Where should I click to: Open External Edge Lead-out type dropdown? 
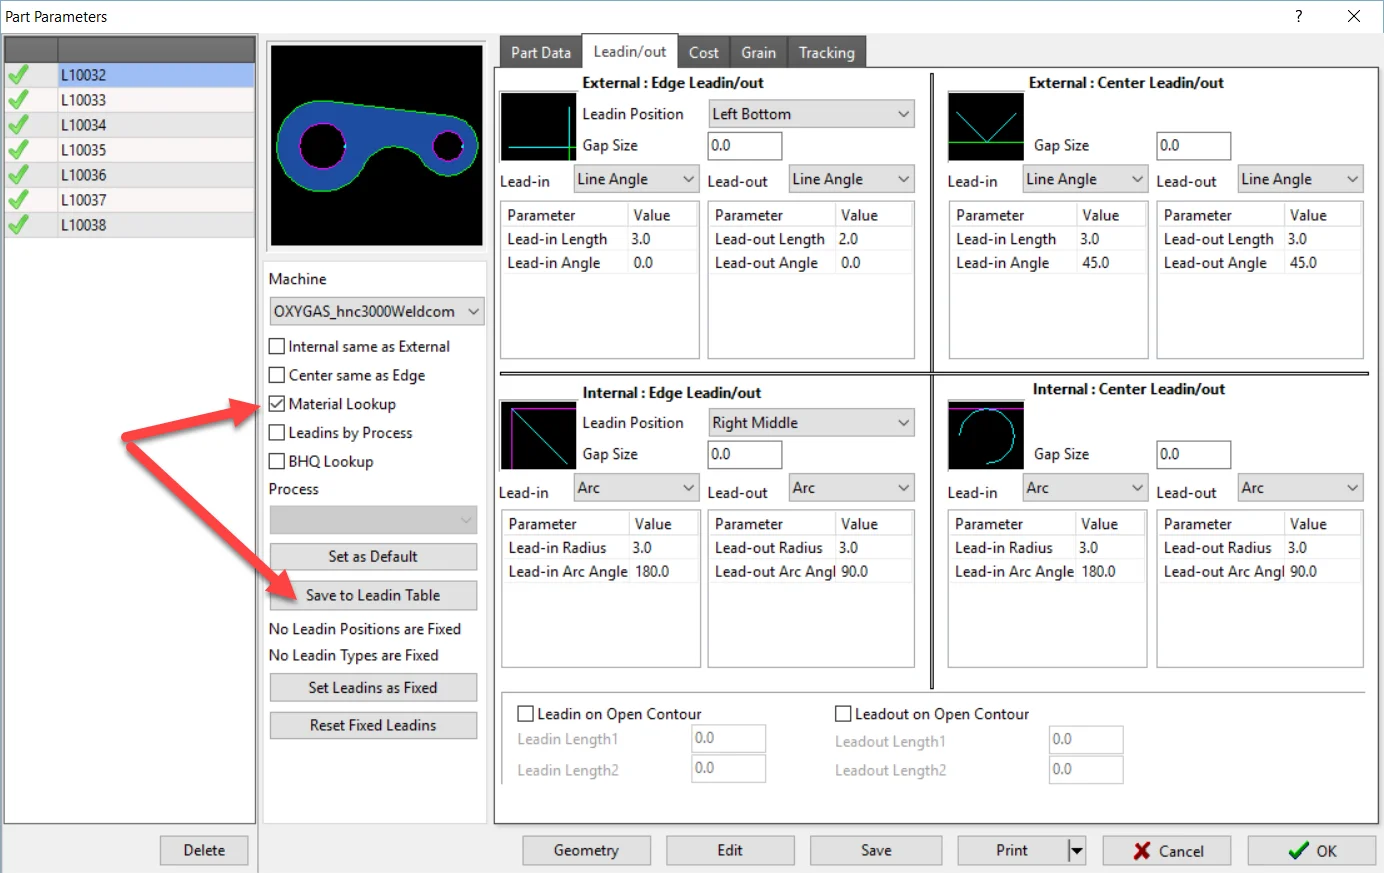click(x=851, y=179)
